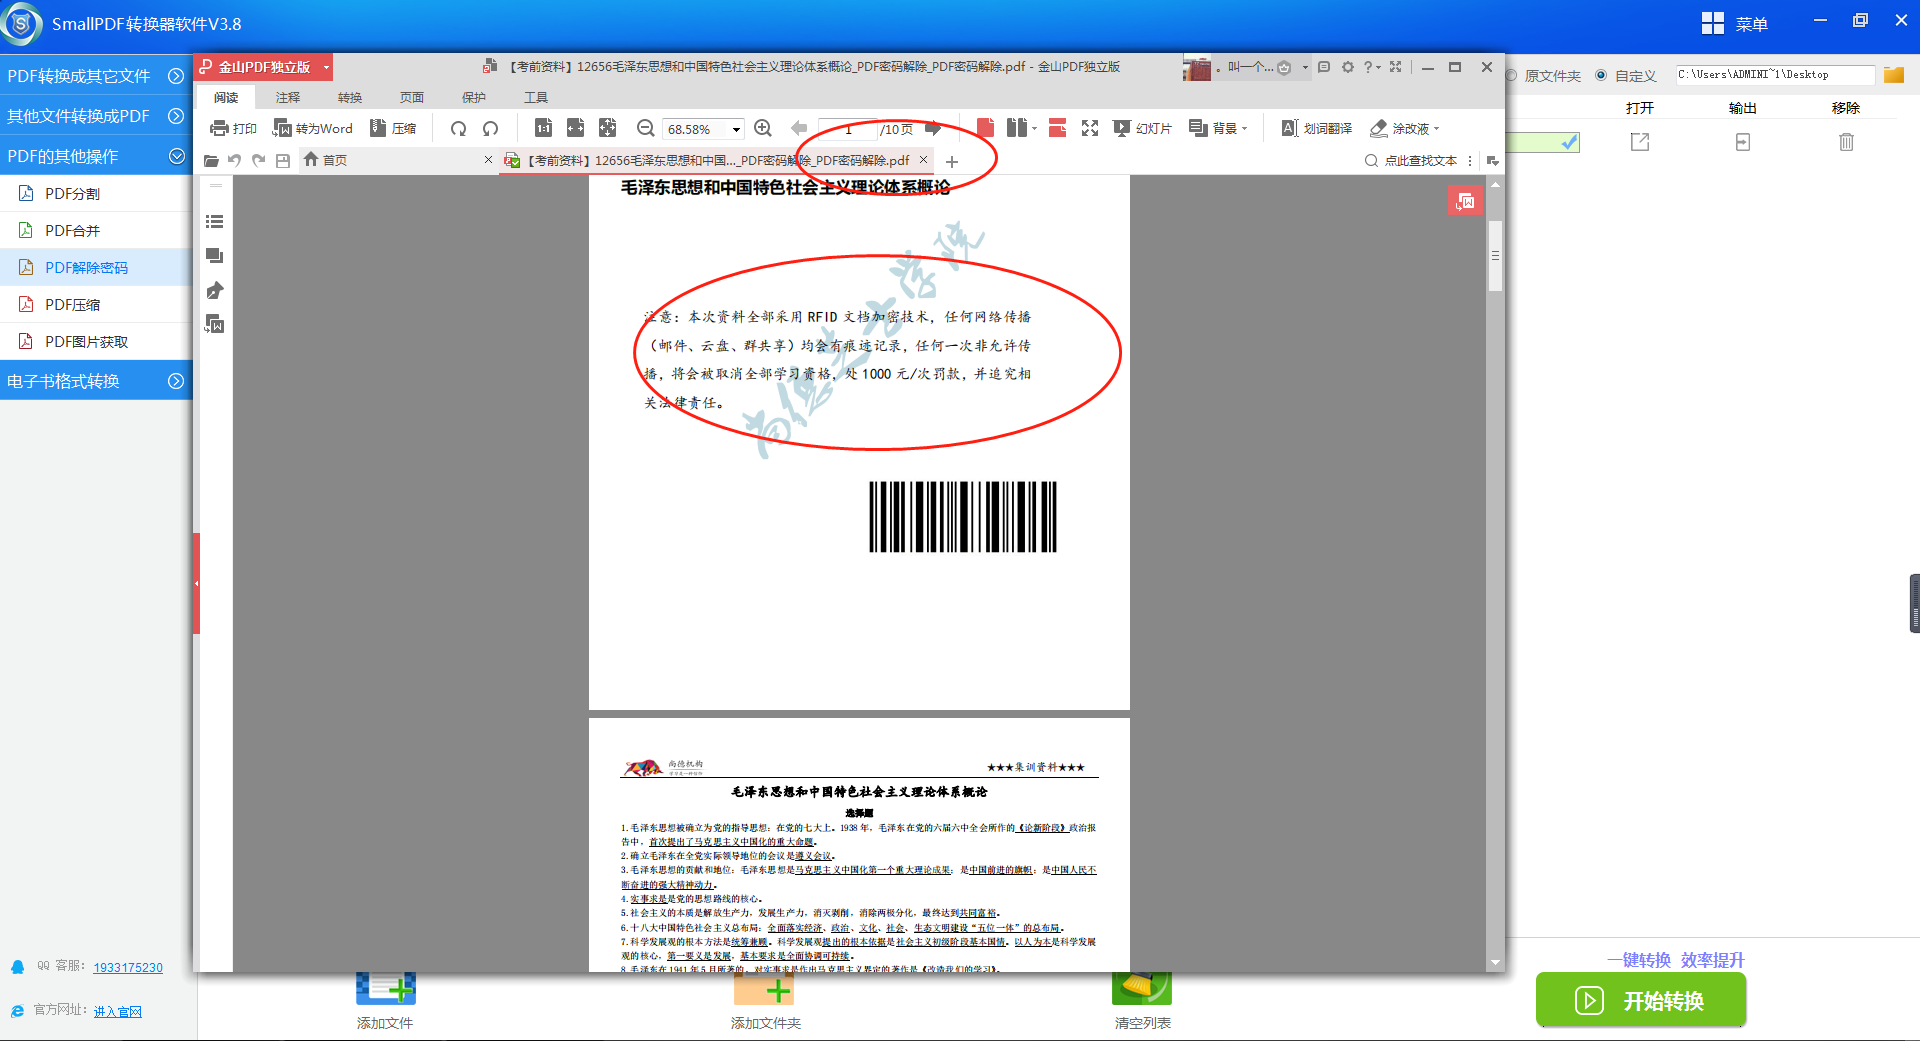Open Correction fluid (涂改液) dropdown

pos(1404,128)
